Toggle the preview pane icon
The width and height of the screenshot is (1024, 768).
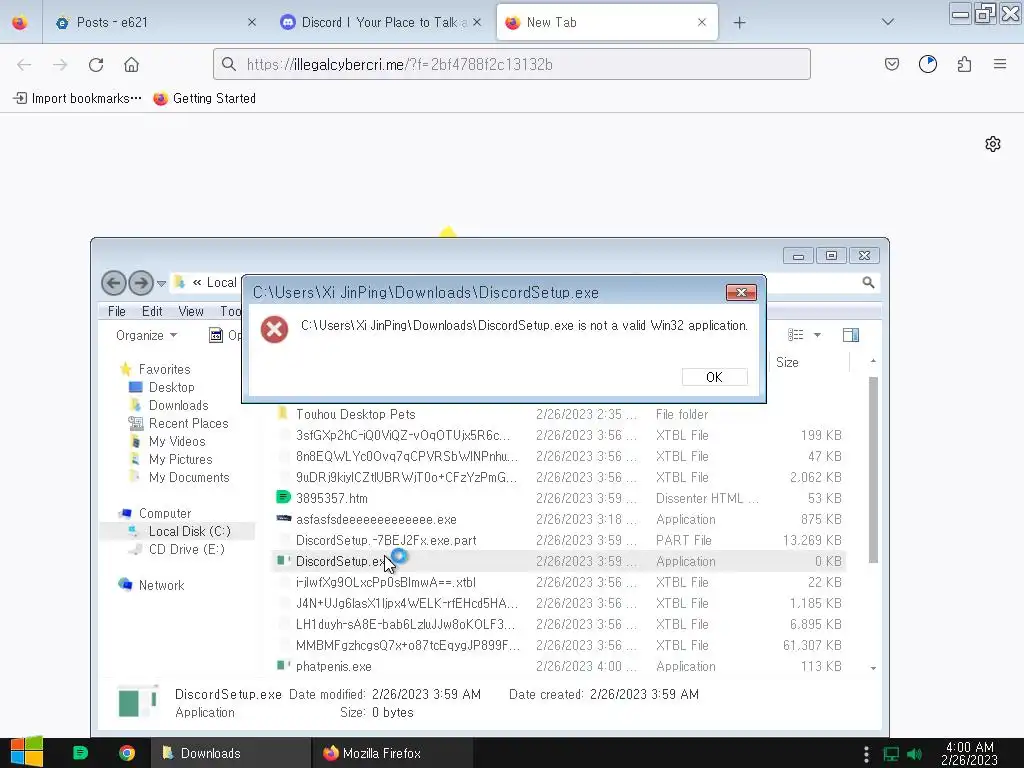(851, 335)
